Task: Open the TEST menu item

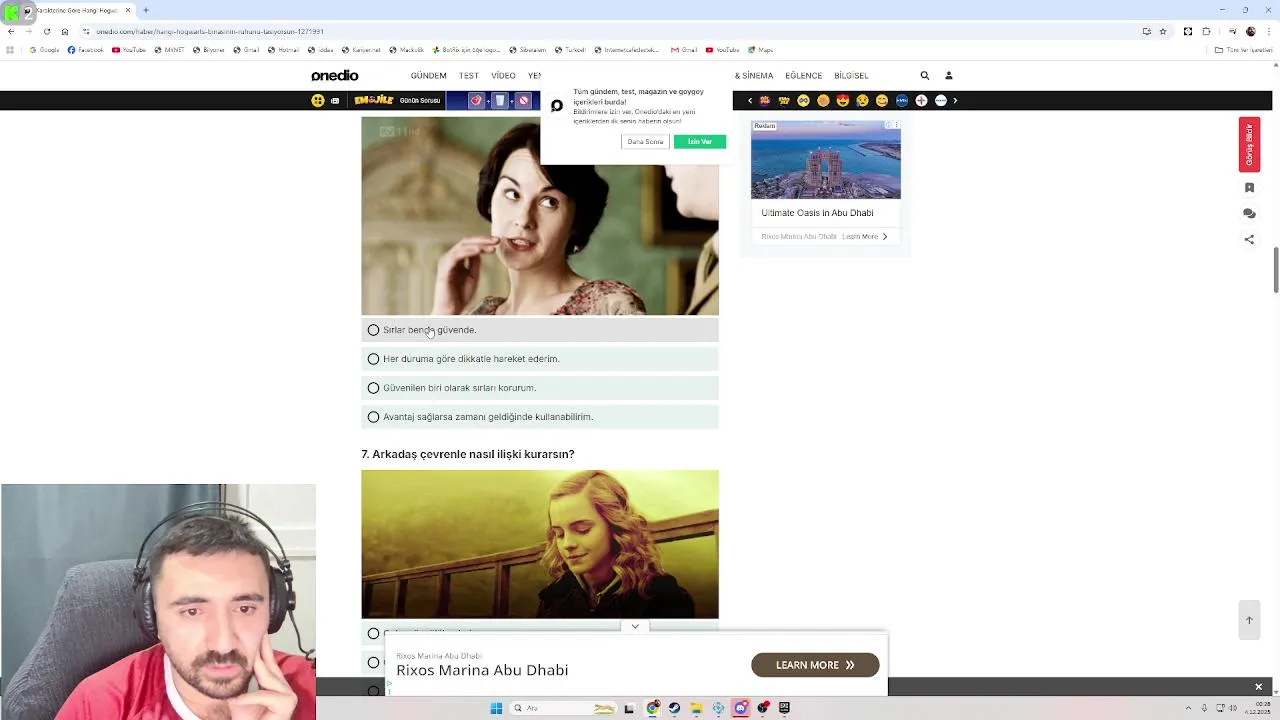Action: click(469, 76)
